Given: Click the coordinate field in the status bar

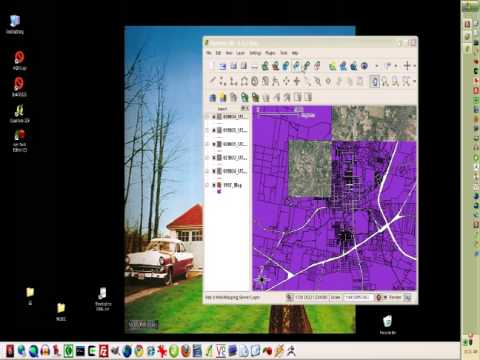Looking at the screenshot, I should 311,297.
